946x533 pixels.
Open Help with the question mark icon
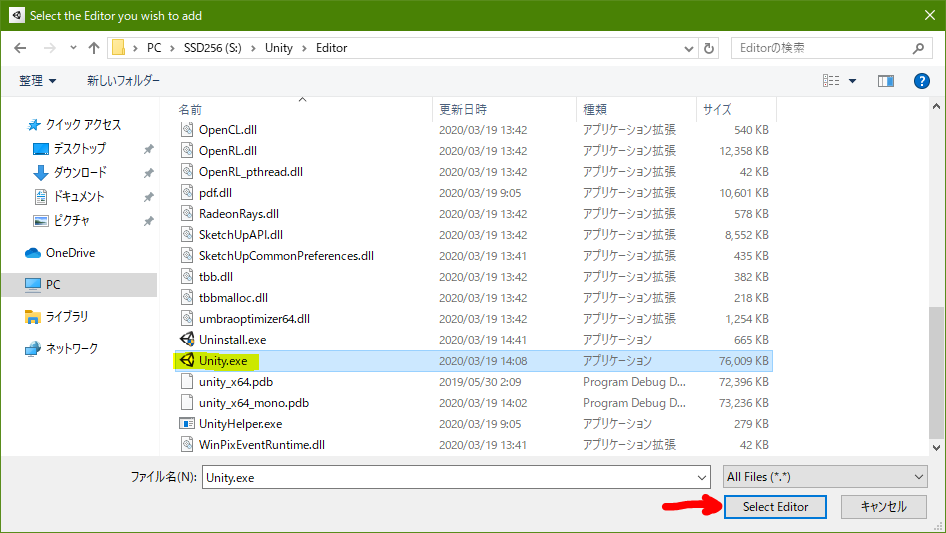click(x=921, y=81)
